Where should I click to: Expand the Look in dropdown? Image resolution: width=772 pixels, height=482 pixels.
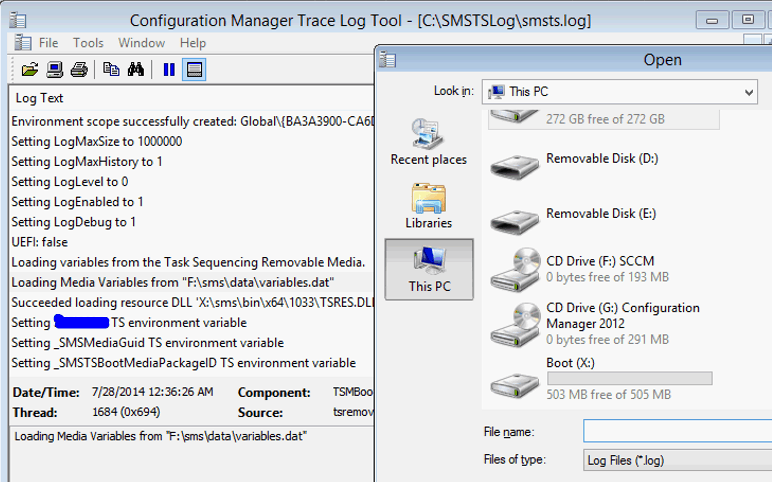[749, 92]
